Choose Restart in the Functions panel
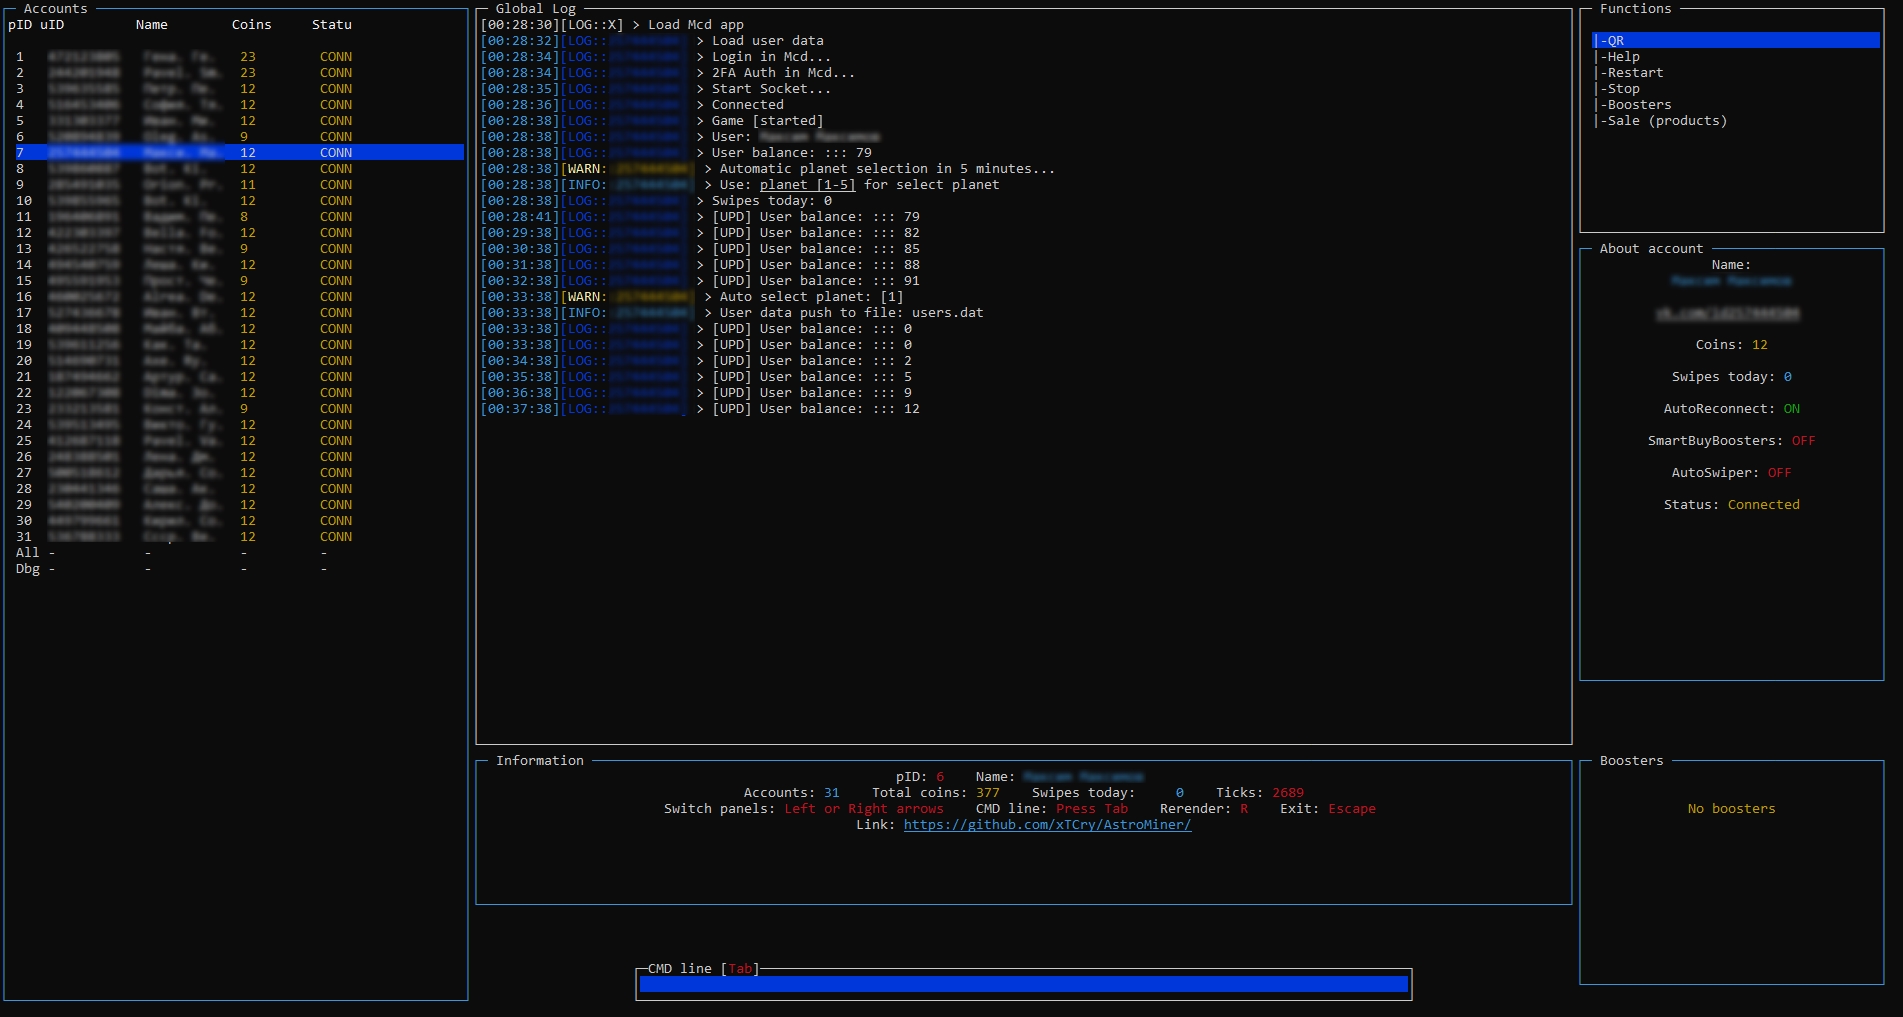The height and width of the screenshot is (1017, 1903). (x=1630, y=73)
